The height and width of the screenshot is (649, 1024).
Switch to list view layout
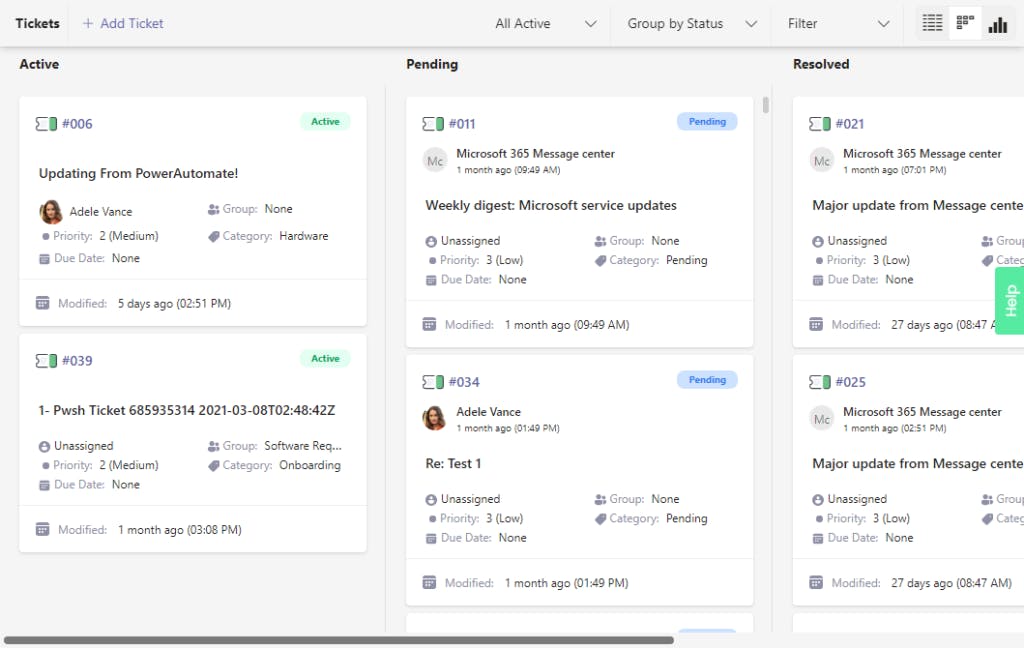coord(932,23)
